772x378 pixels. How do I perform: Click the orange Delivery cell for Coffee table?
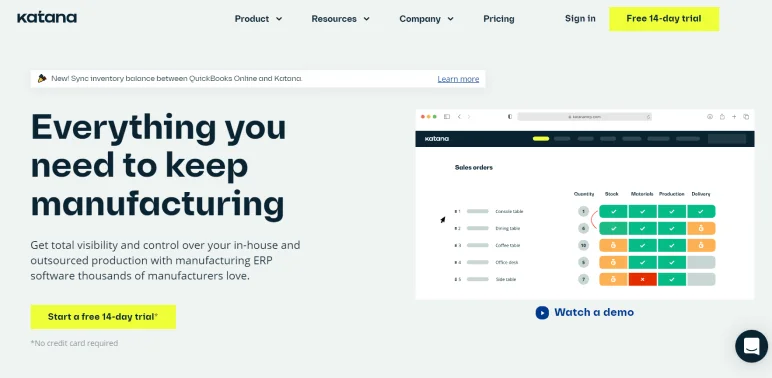701,245
